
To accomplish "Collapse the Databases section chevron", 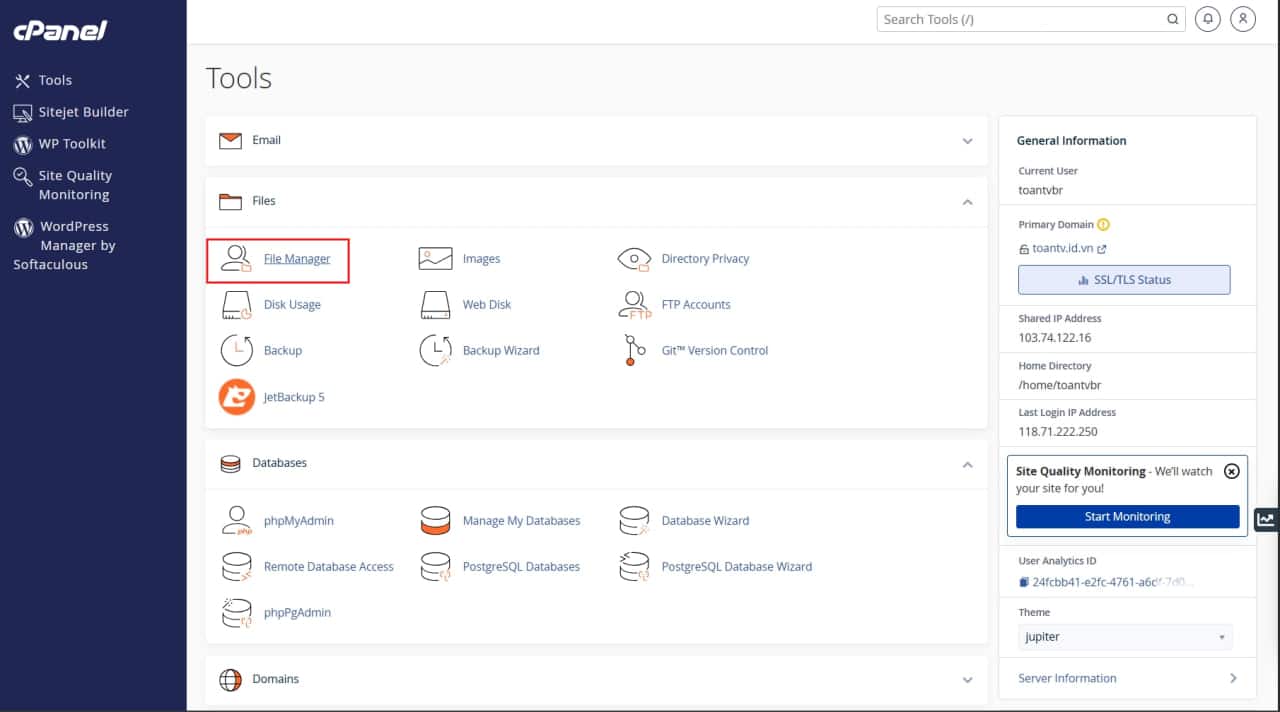I will 967,464.
